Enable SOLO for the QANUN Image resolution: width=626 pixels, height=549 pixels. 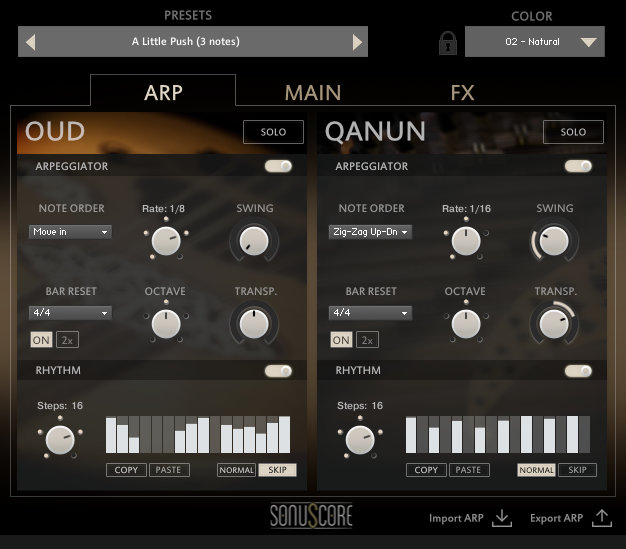[x=573, y=132]
